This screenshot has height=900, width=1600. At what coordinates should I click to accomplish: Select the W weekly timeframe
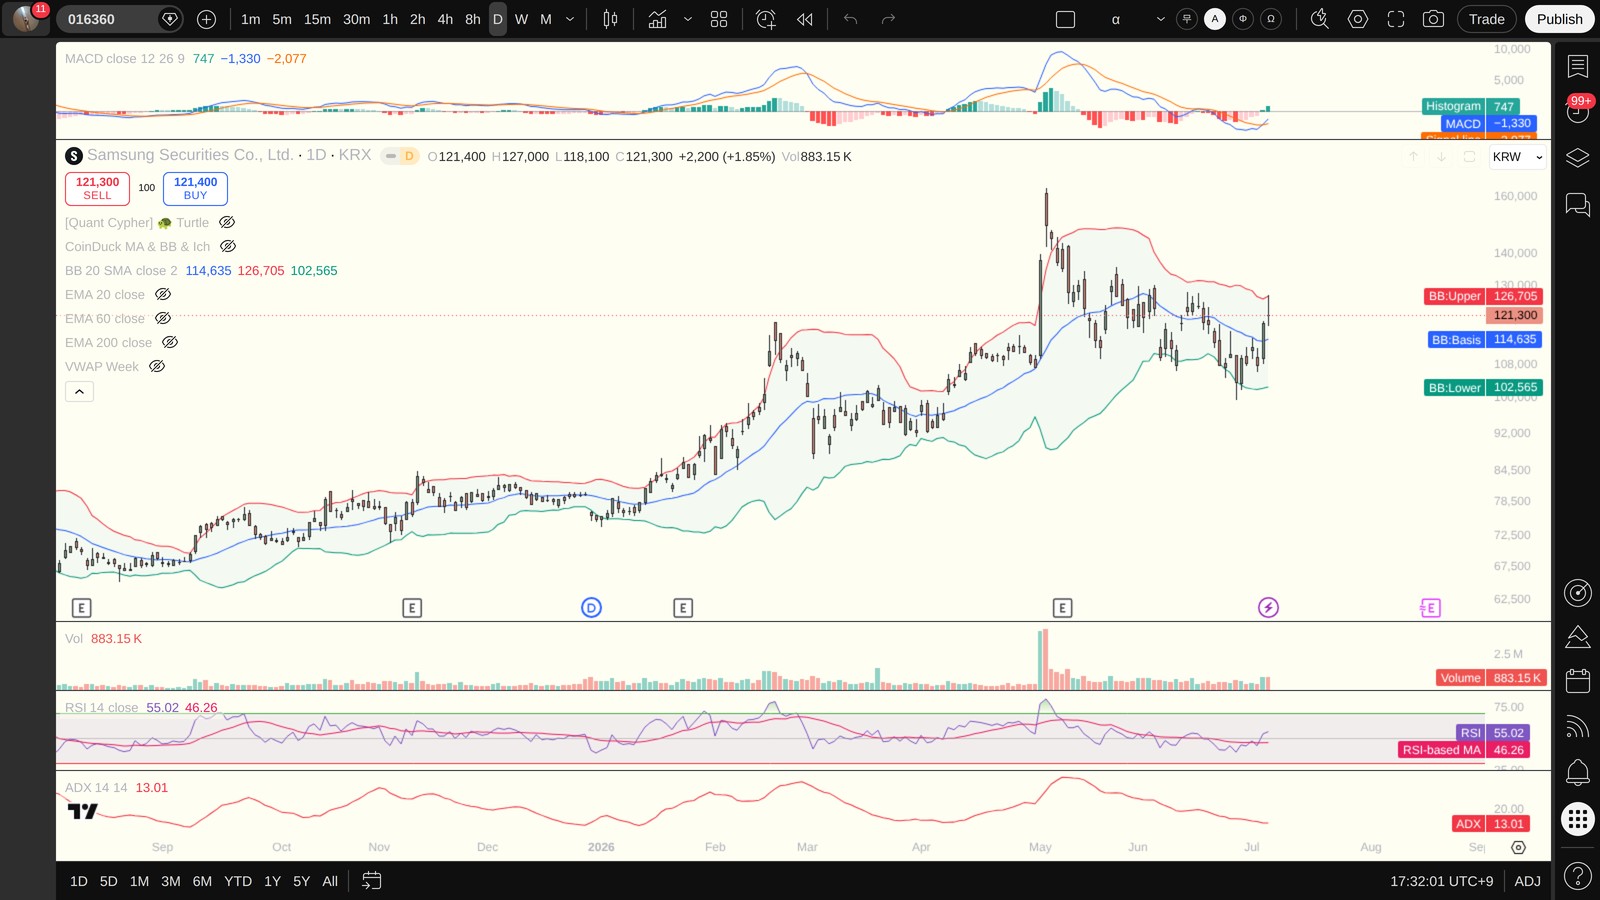coord(521,19)
